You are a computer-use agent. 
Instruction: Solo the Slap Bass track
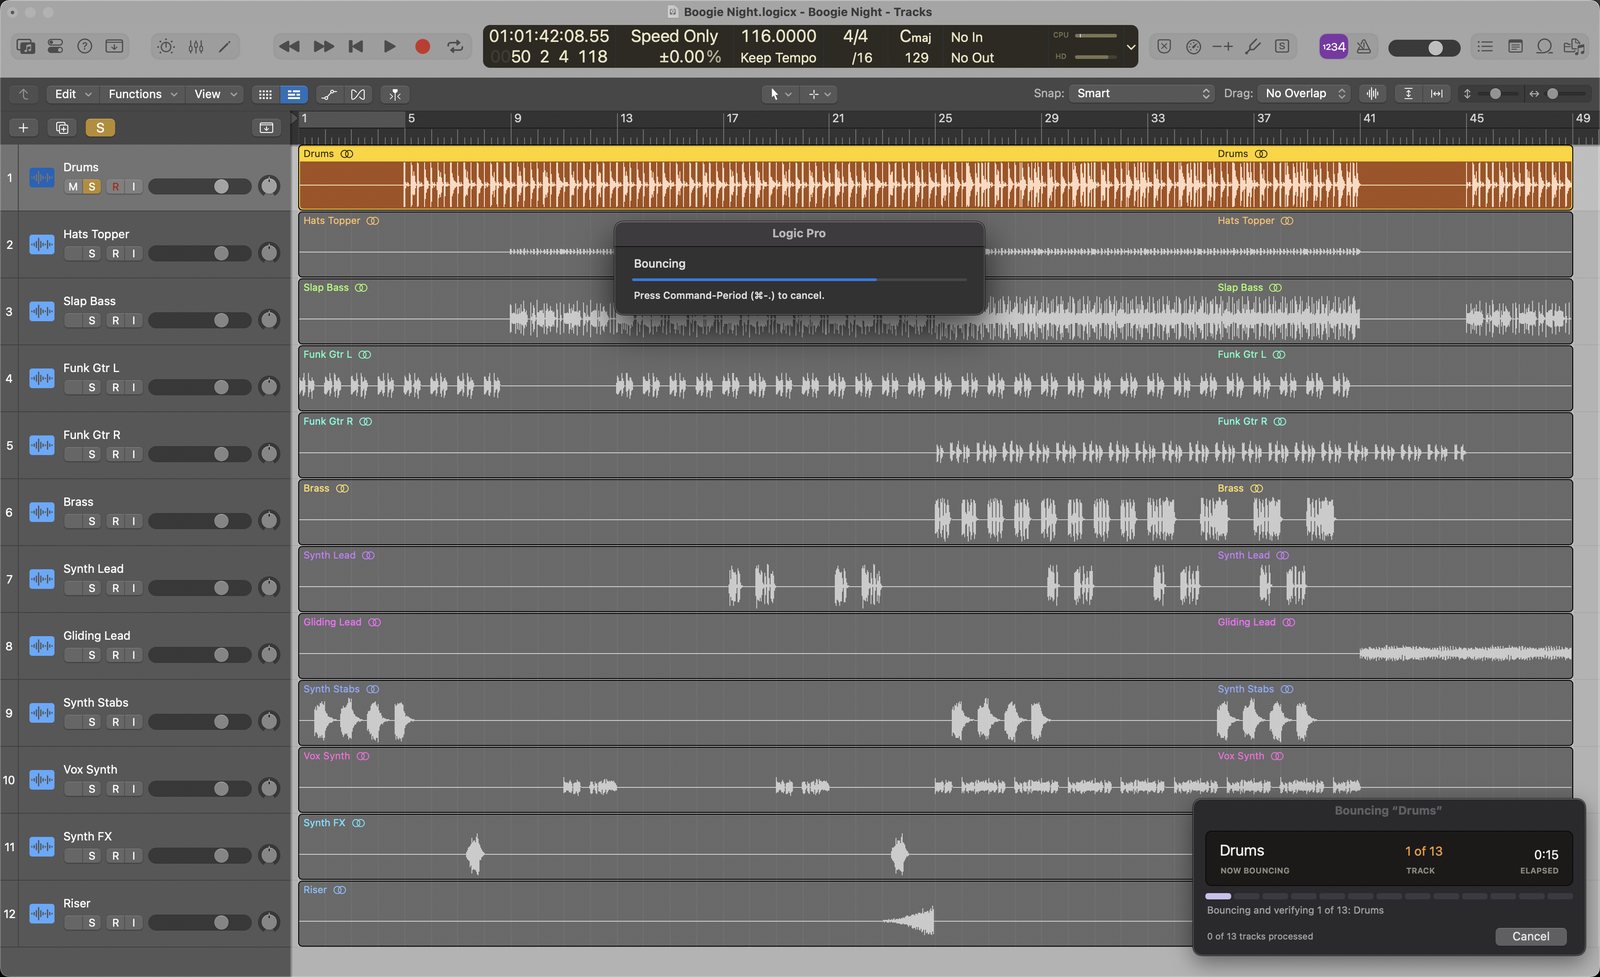tap(92, 321)
